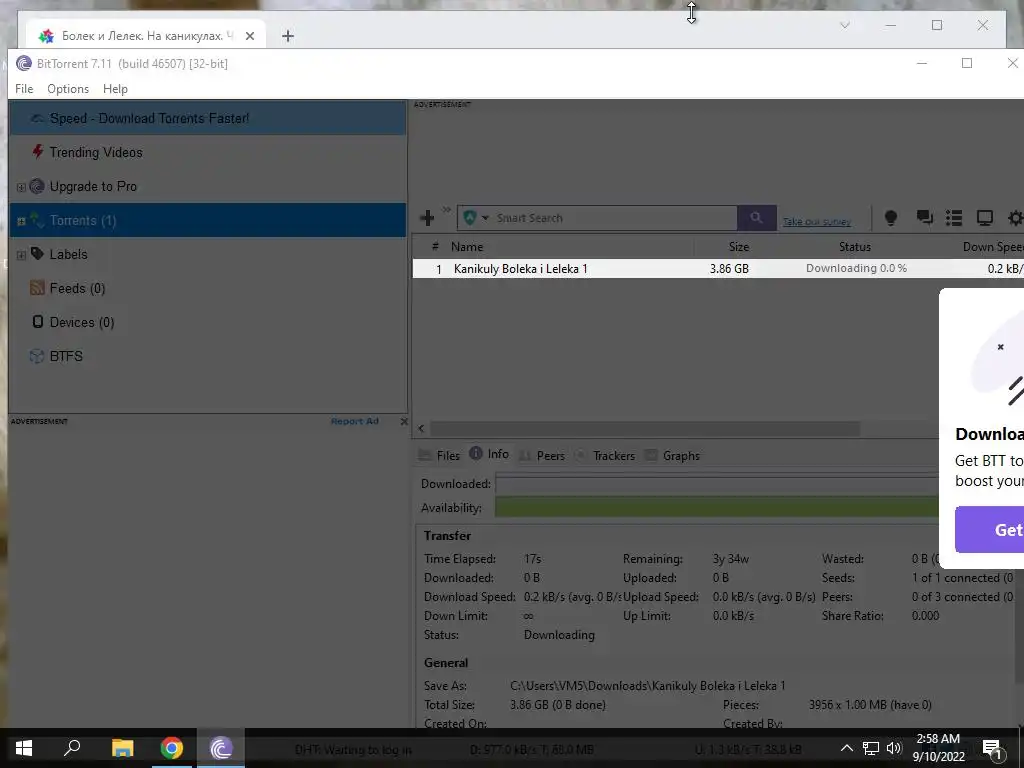Click the torrent list horizontal scrollbar
The height and width of the screenshot is (768, 1024).
tap(645, 428)
